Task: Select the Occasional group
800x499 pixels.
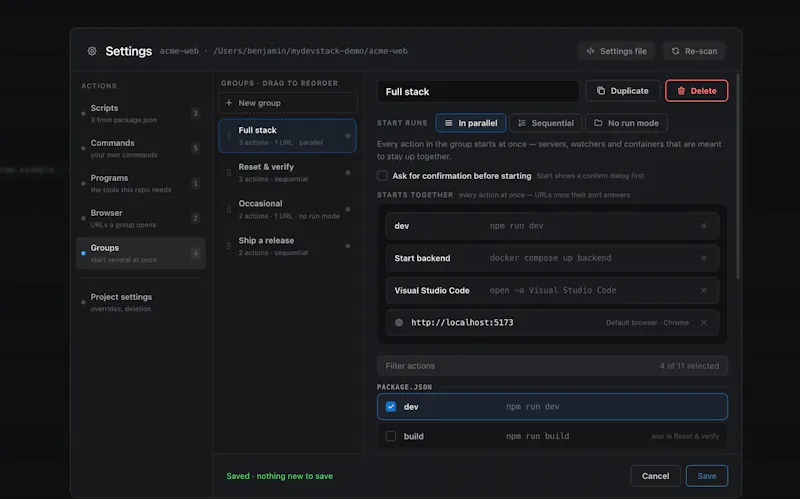Action: coord(287,209)
